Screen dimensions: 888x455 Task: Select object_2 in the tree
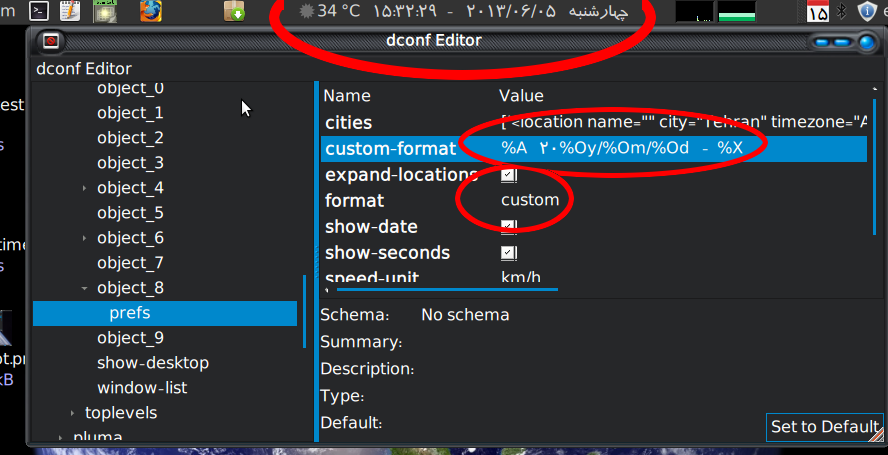130,138
